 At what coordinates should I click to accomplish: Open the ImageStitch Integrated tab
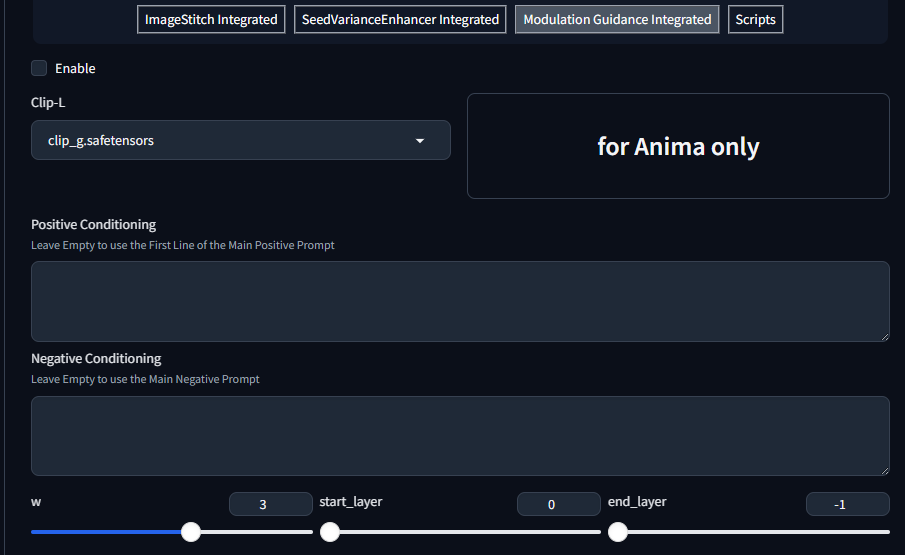pos(211,20)
